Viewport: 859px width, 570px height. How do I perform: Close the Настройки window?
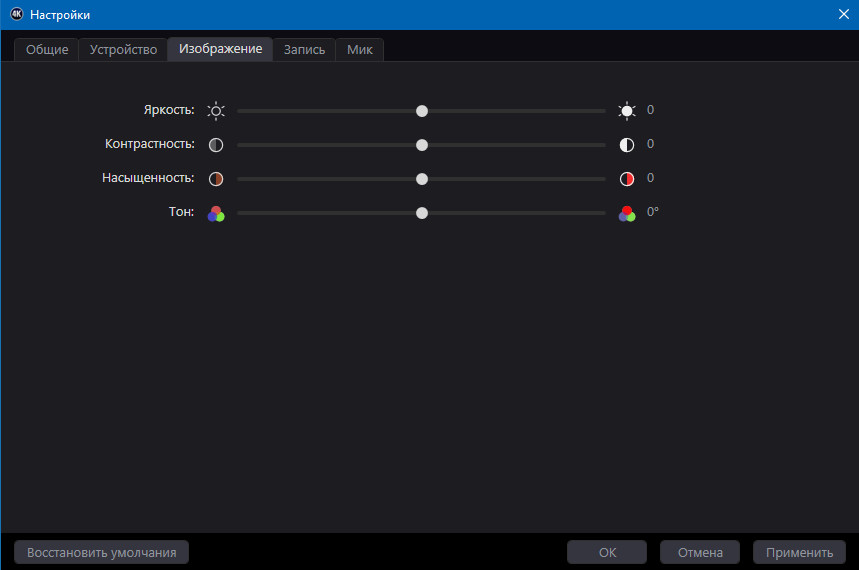[x=844, y=14]
